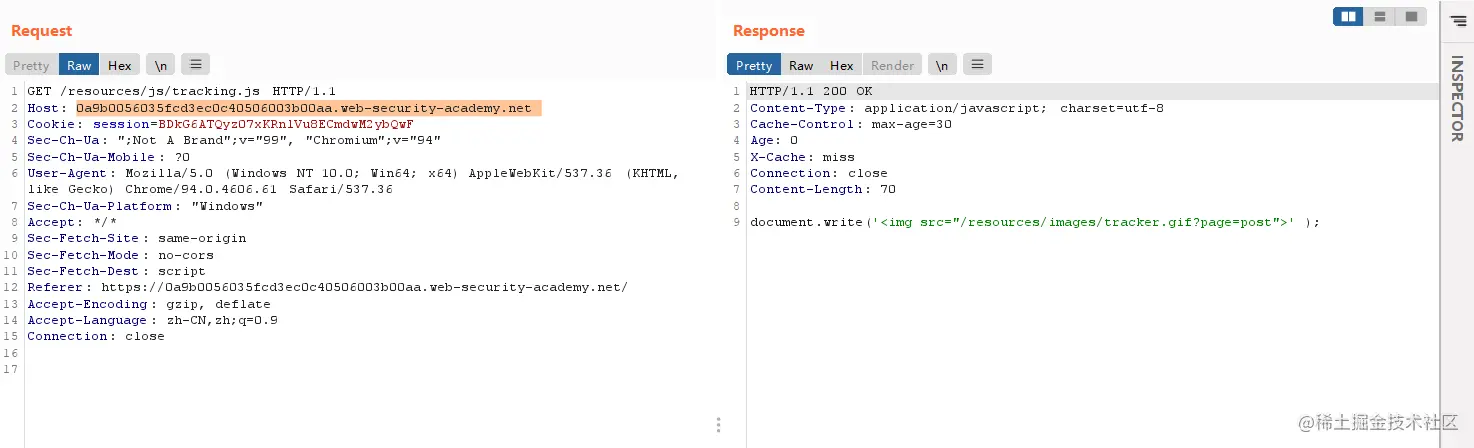Image resolution: width=1474 pixels, height=448 pixels.
Task: Open the Request Hex tab
Action: [x=120, y=65]
